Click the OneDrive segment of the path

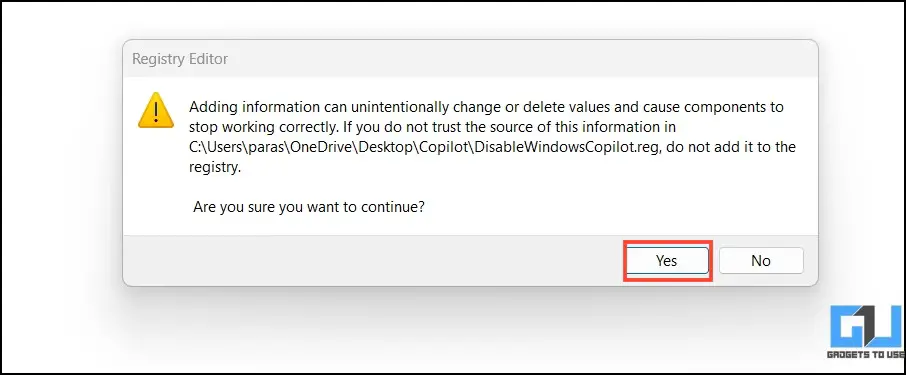tap(320, 147)
